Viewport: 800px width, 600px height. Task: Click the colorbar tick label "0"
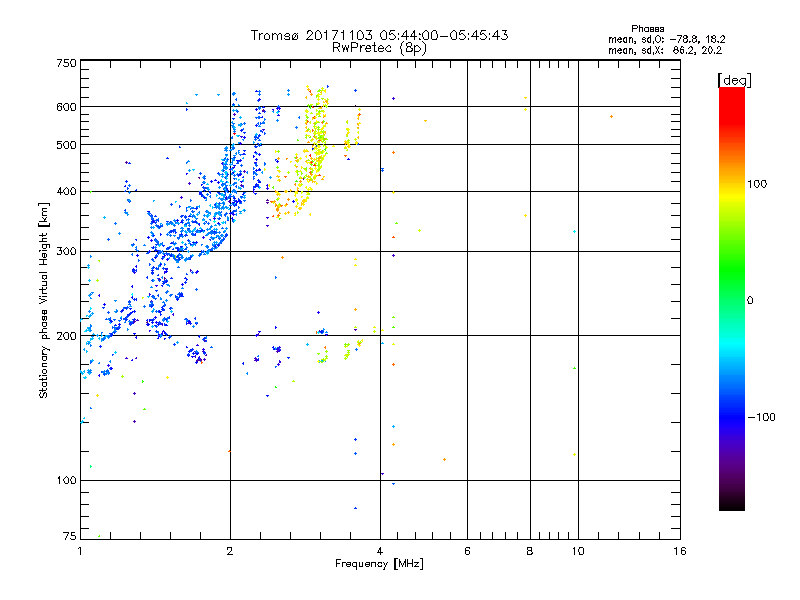[x=750, y=301]
